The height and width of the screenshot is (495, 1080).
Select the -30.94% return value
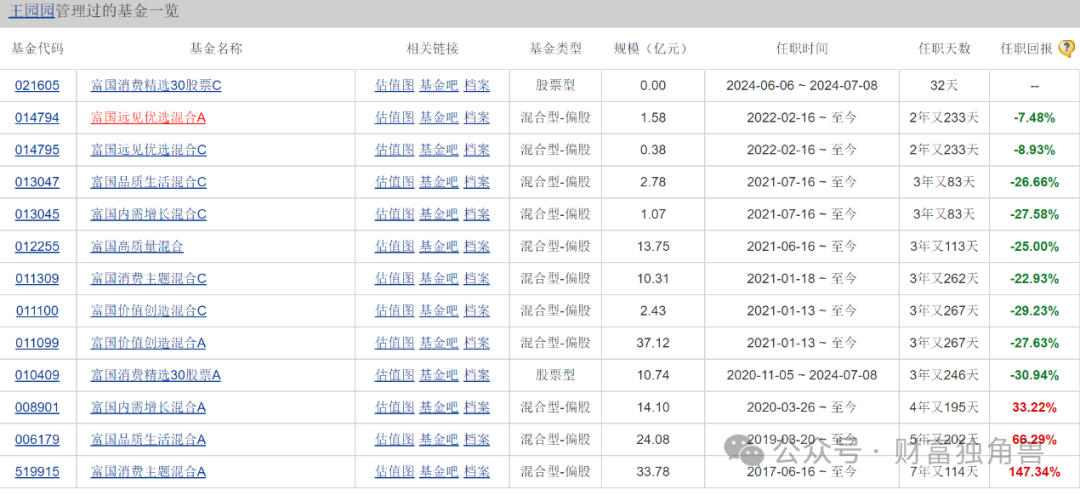pyautogui.click(x=1035, y=375)
